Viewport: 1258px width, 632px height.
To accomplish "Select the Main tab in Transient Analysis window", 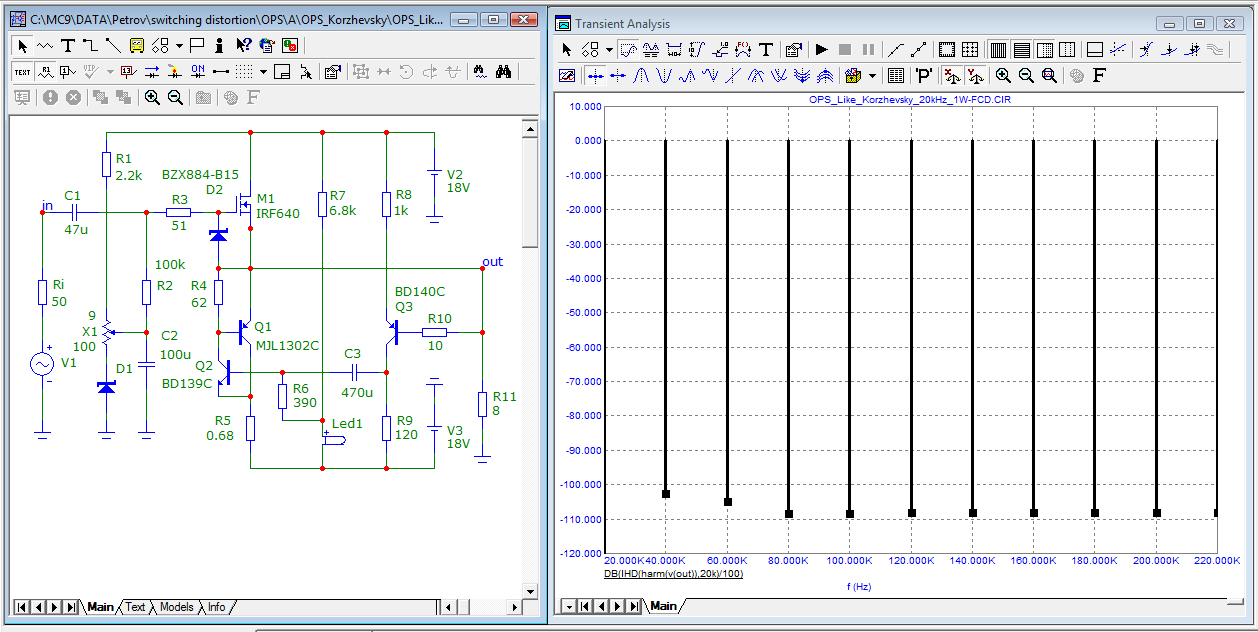I will tap(663, 606).
